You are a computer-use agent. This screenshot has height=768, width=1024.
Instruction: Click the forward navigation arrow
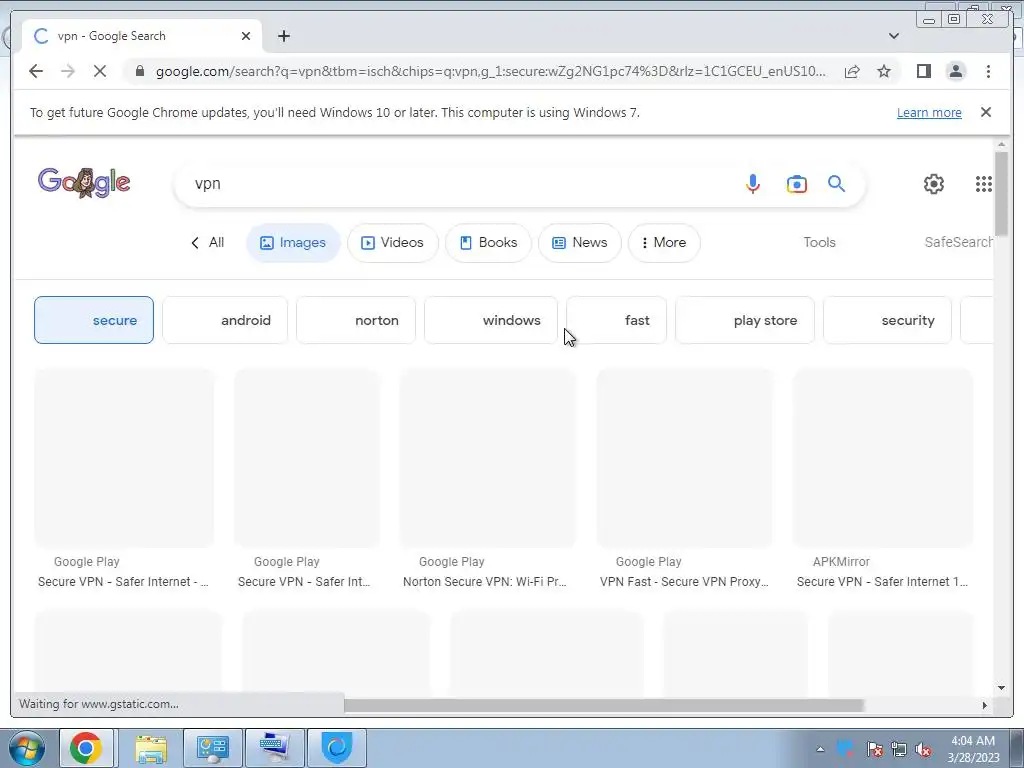point(68,71)
